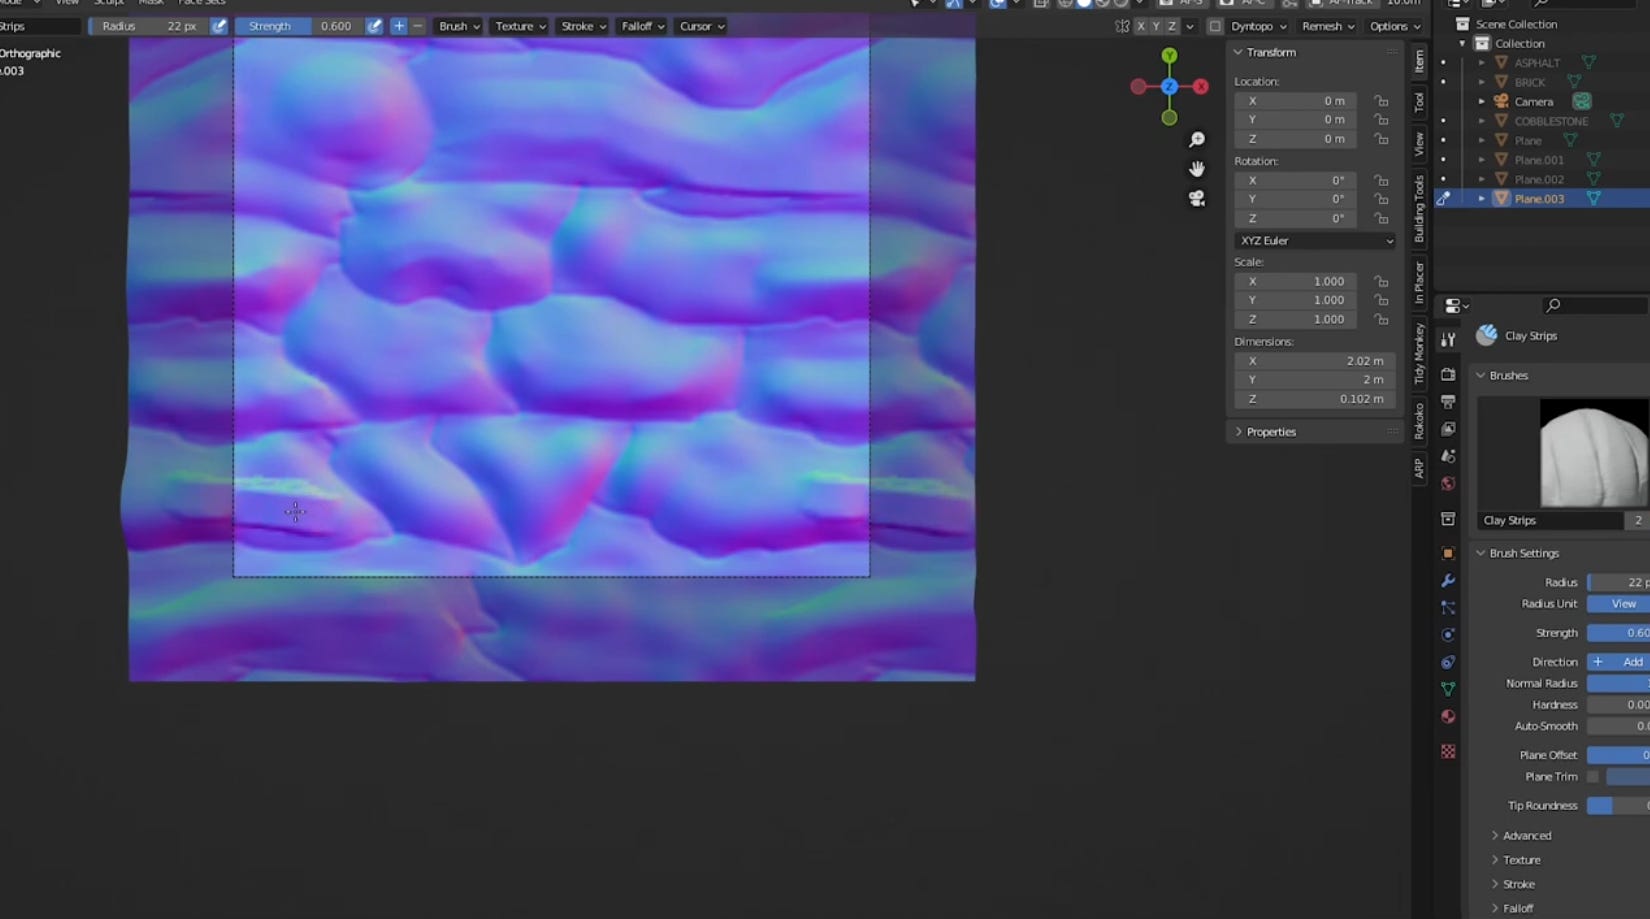Open the Rokoko sidebar tab
This screenshot has height=919, width=1650.
[x=1419, y=420]
